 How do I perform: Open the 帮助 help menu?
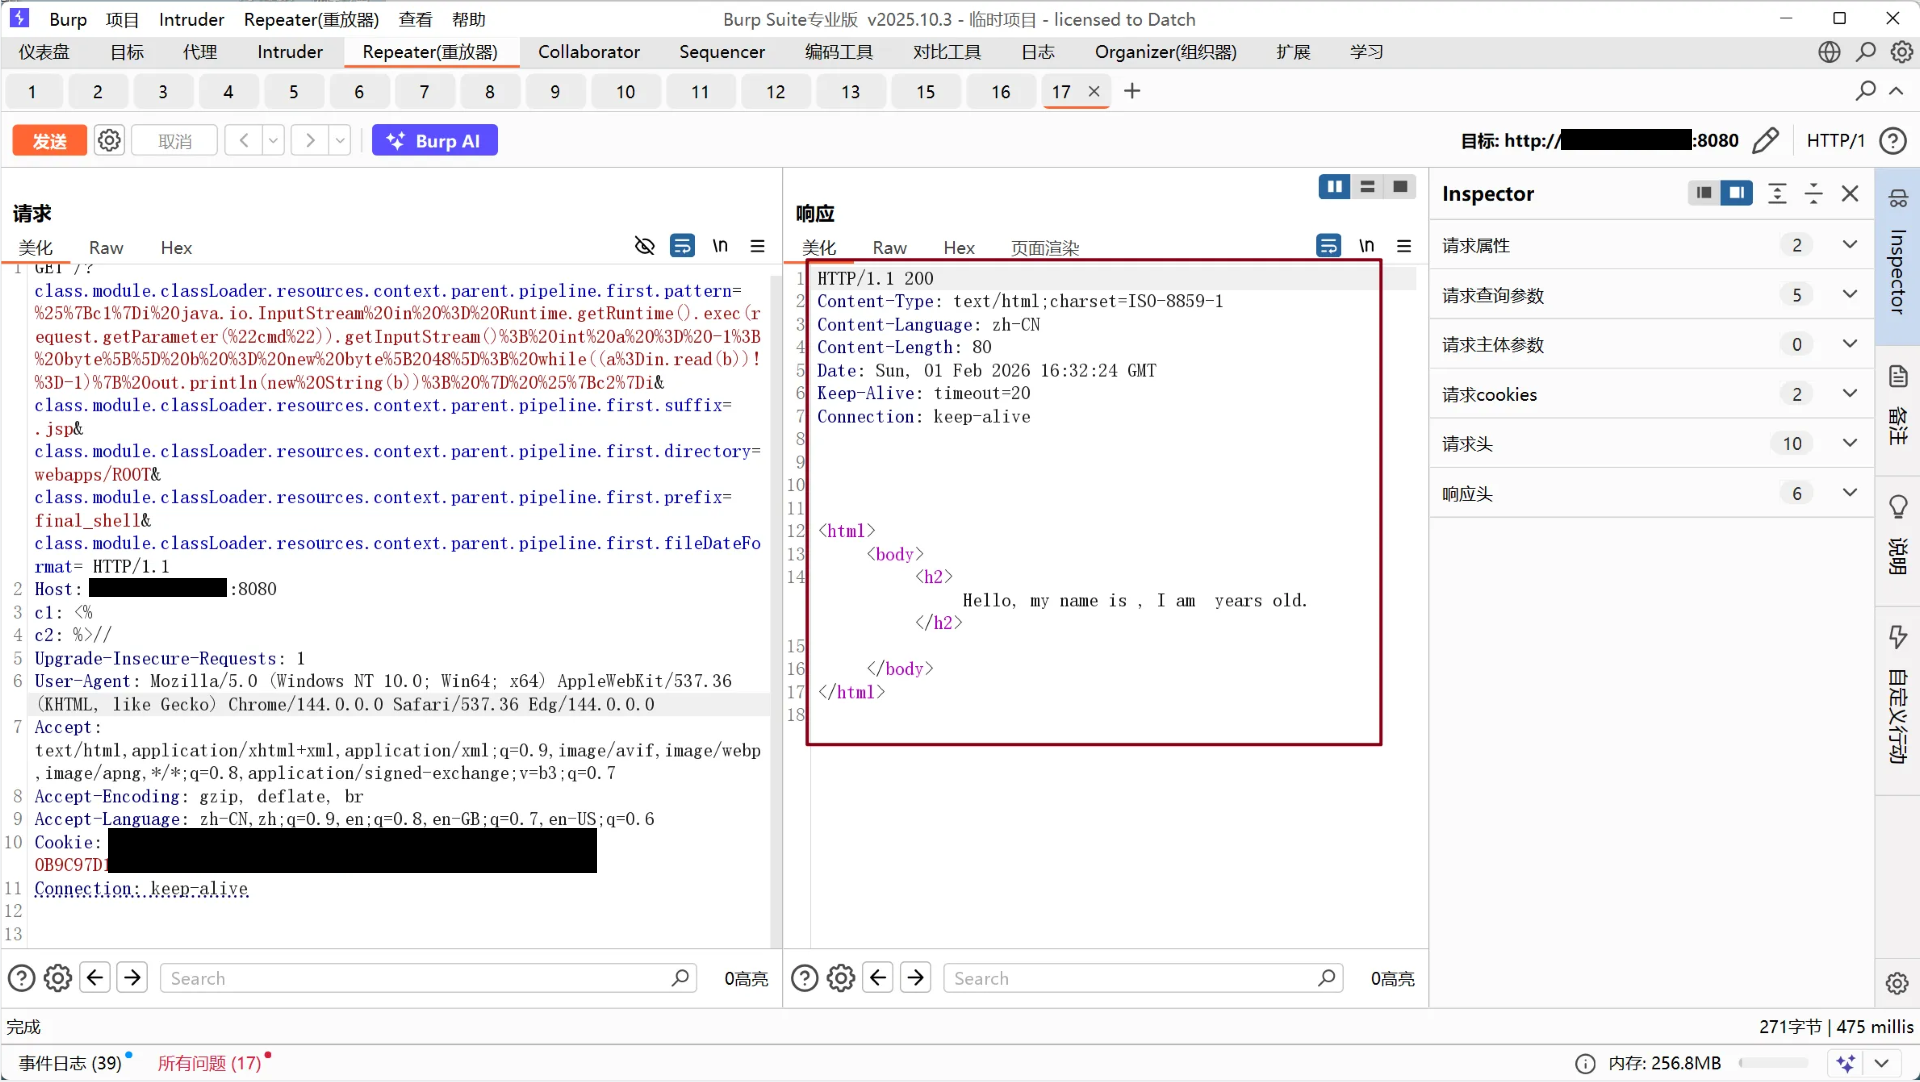(x=468, y=19)
